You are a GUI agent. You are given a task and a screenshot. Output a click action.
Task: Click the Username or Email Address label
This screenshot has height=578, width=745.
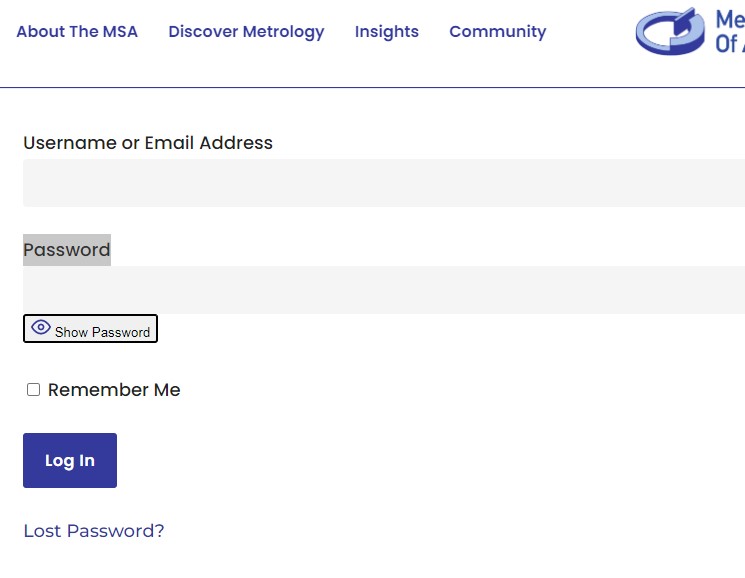(x=148, y=142)
